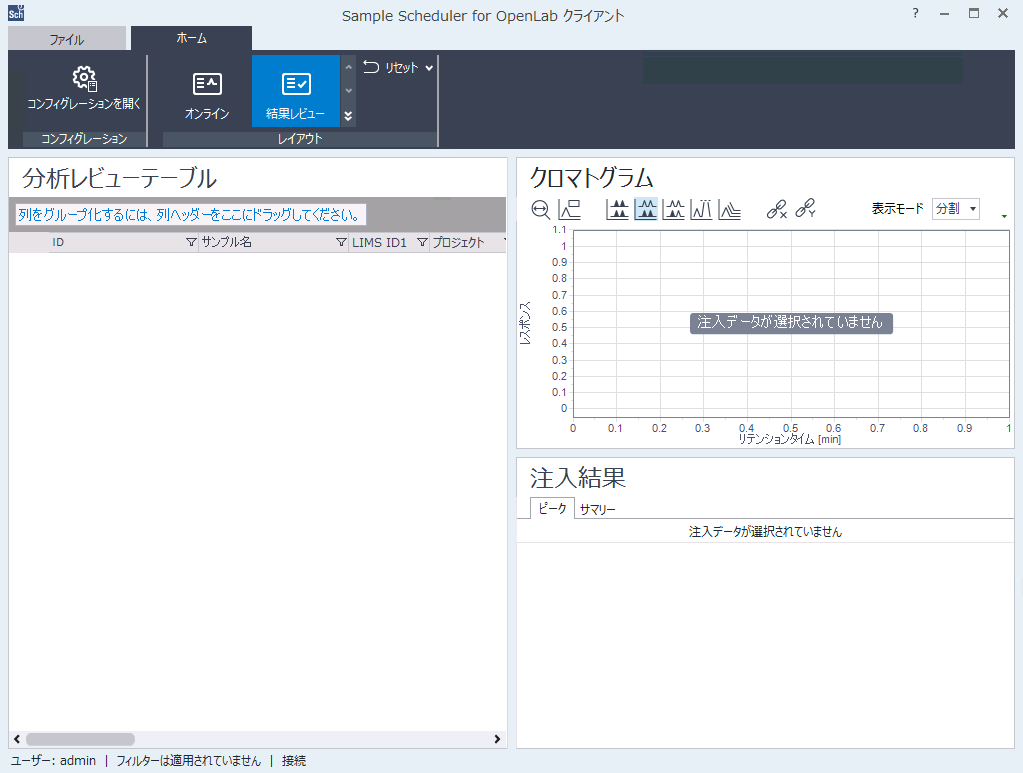This screenshot has width=1023, height=773.
Task: Minimize the Sample Scheduler window
Action: [x=944, y=14]
